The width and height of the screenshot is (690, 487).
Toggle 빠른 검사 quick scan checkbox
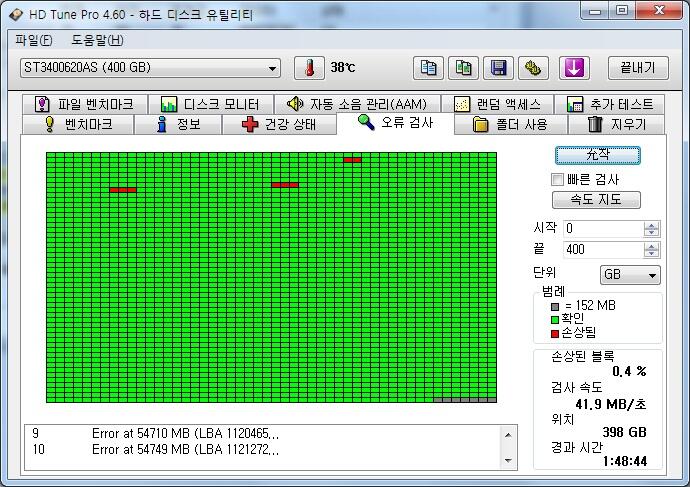(557, 179)
